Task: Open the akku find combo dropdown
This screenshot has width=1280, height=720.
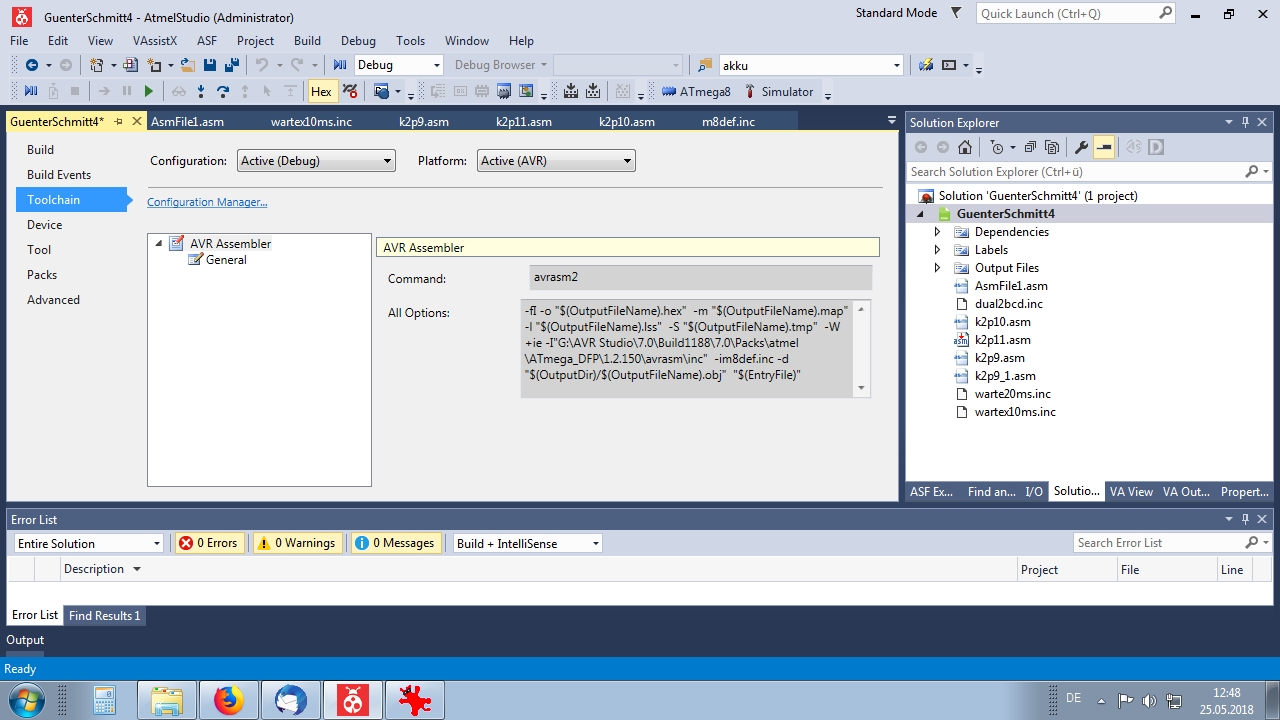Action: coord(896,65)
